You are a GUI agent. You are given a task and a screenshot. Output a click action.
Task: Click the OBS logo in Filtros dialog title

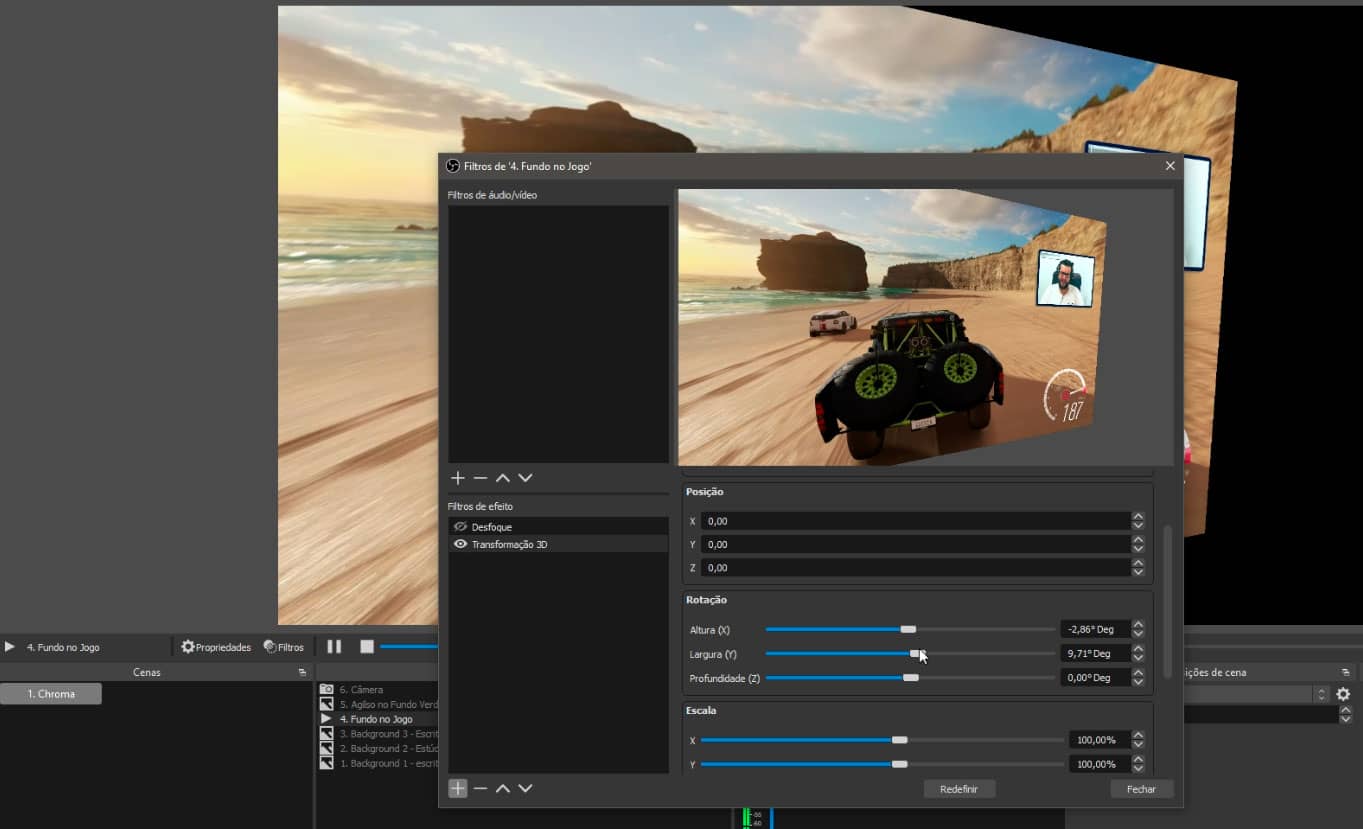[453, 166]
